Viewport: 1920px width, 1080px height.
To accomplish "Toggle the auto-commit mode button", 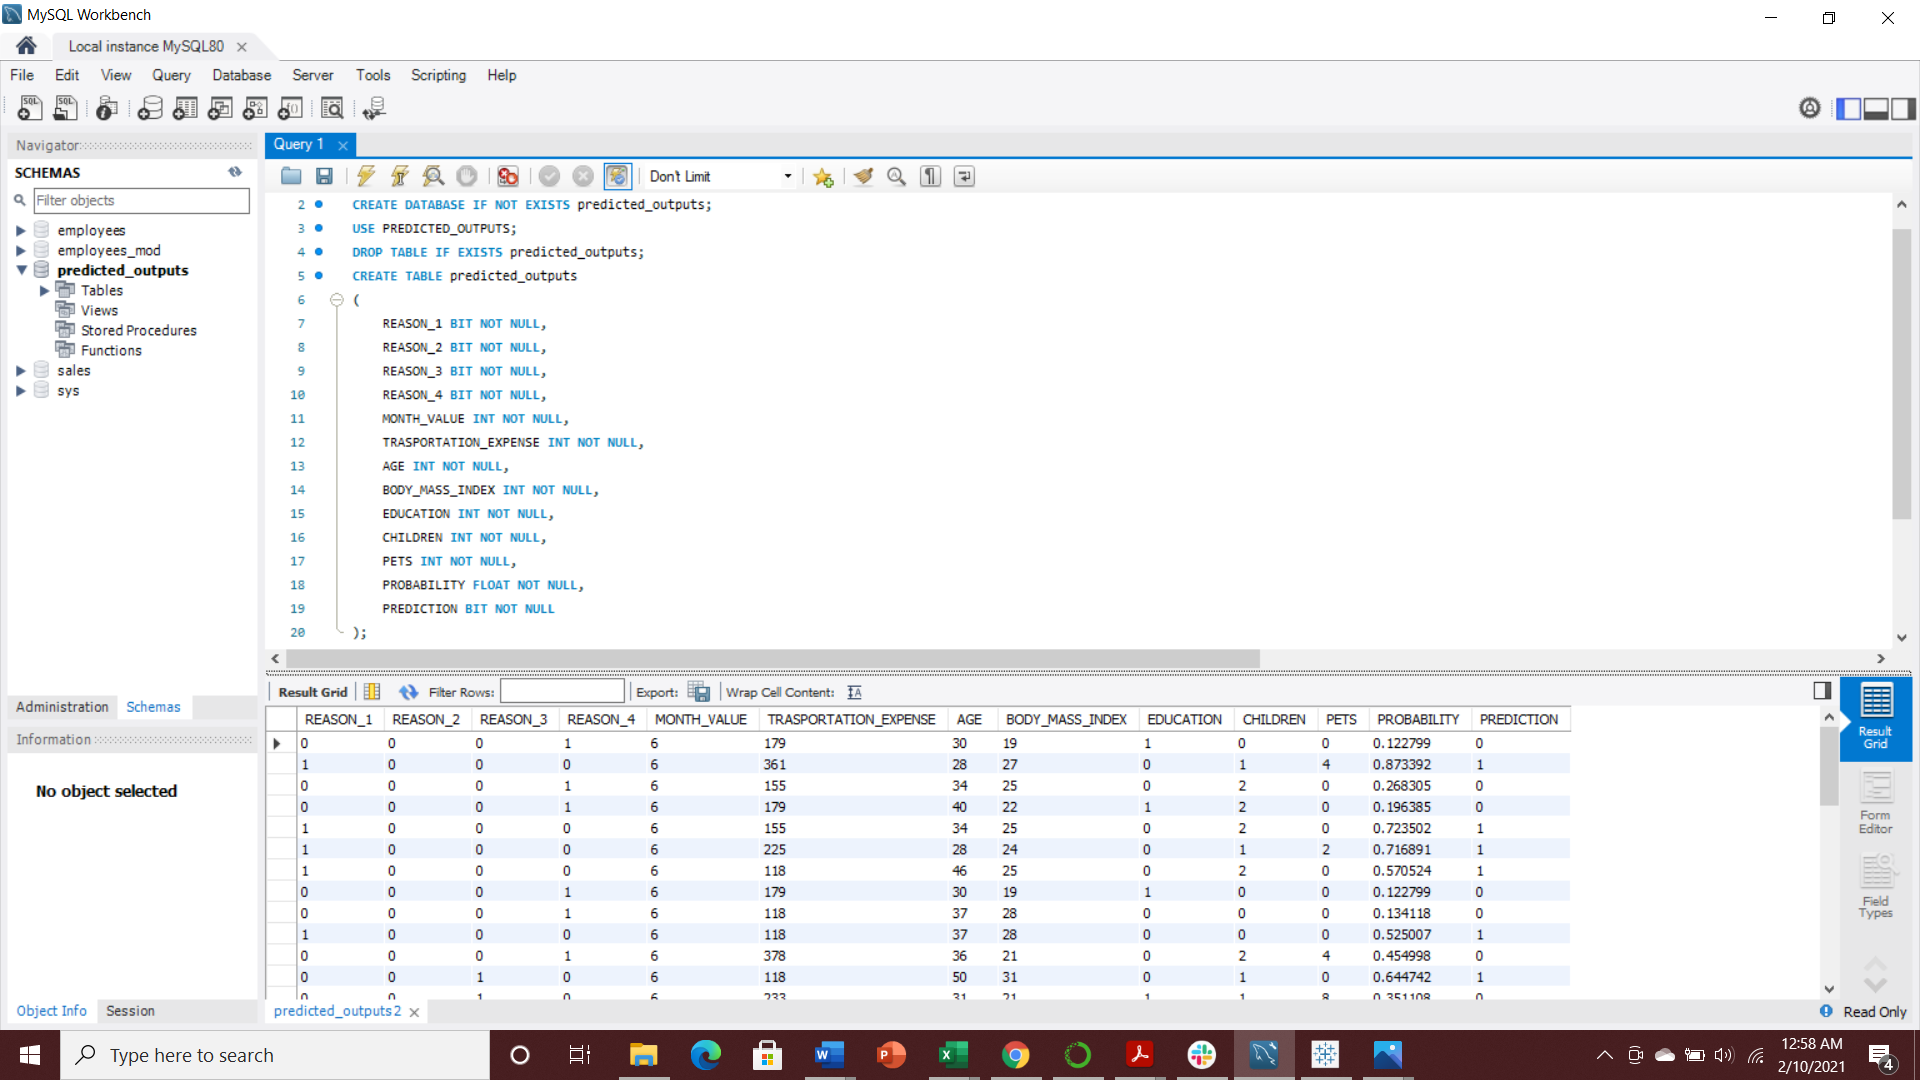I will [x=617, y=177].
